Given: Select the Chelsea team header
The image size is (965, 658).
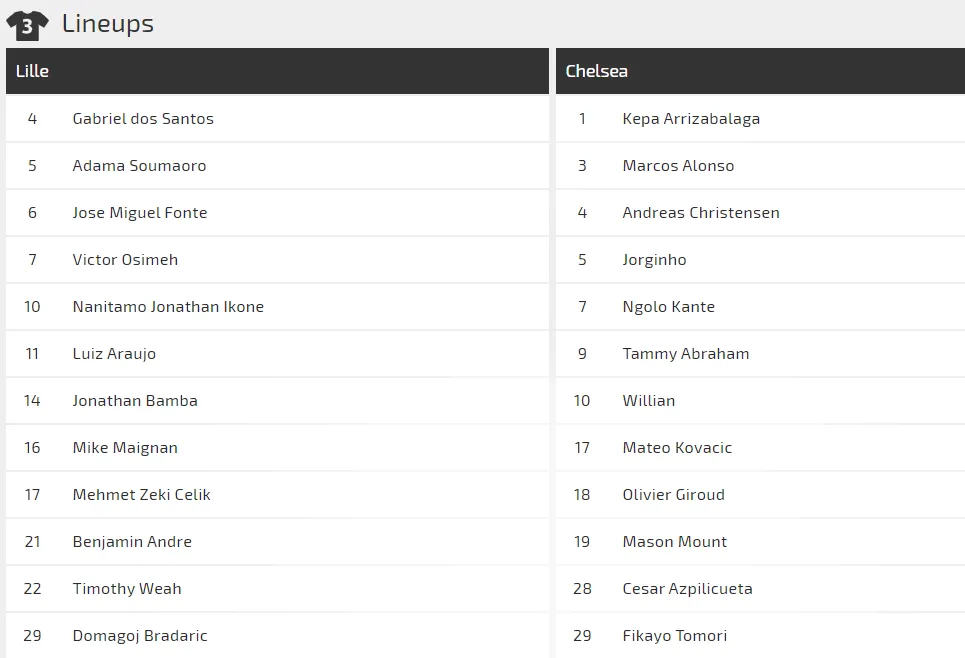Looking at the screenshot, I should point(597,71).
